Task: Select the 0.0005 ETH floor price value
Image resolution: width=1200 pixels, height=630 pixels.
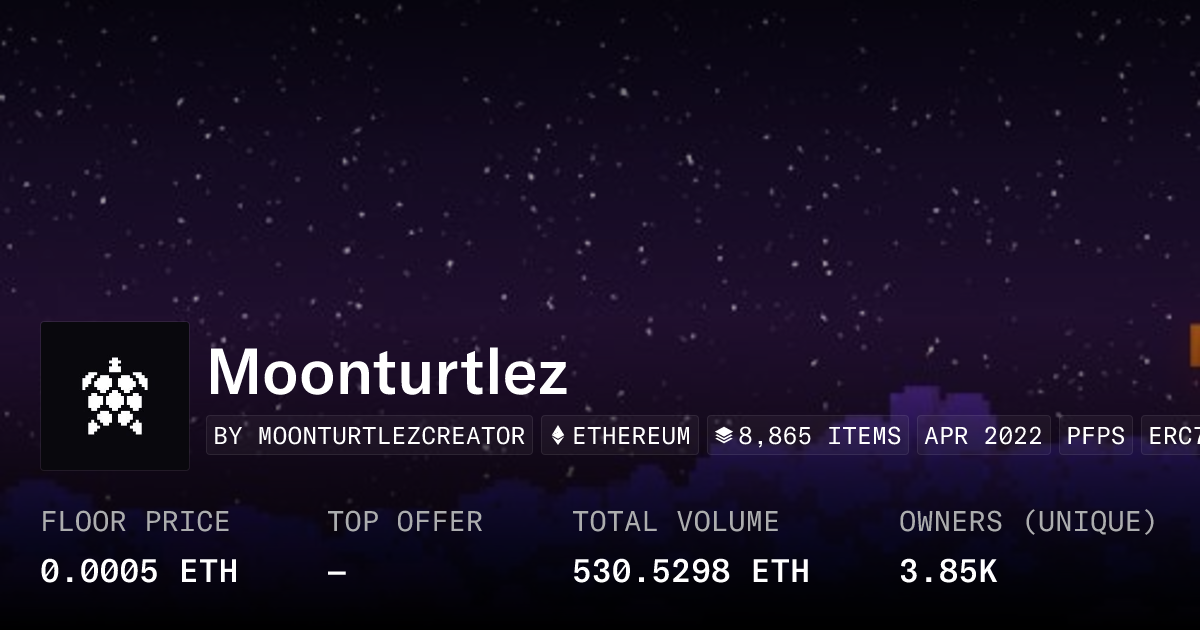Action: click(139, 572)
